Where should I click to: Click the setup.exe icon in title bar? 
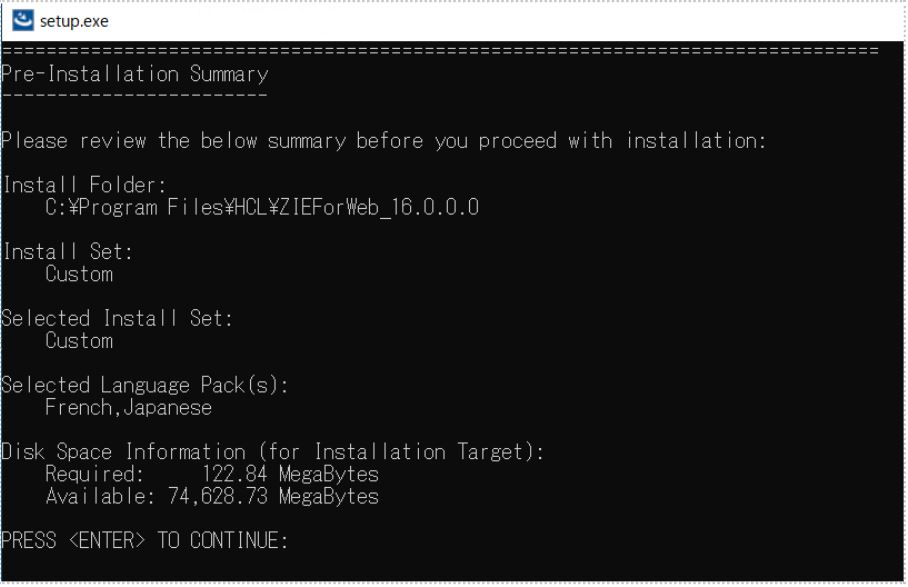coord(22,20)
